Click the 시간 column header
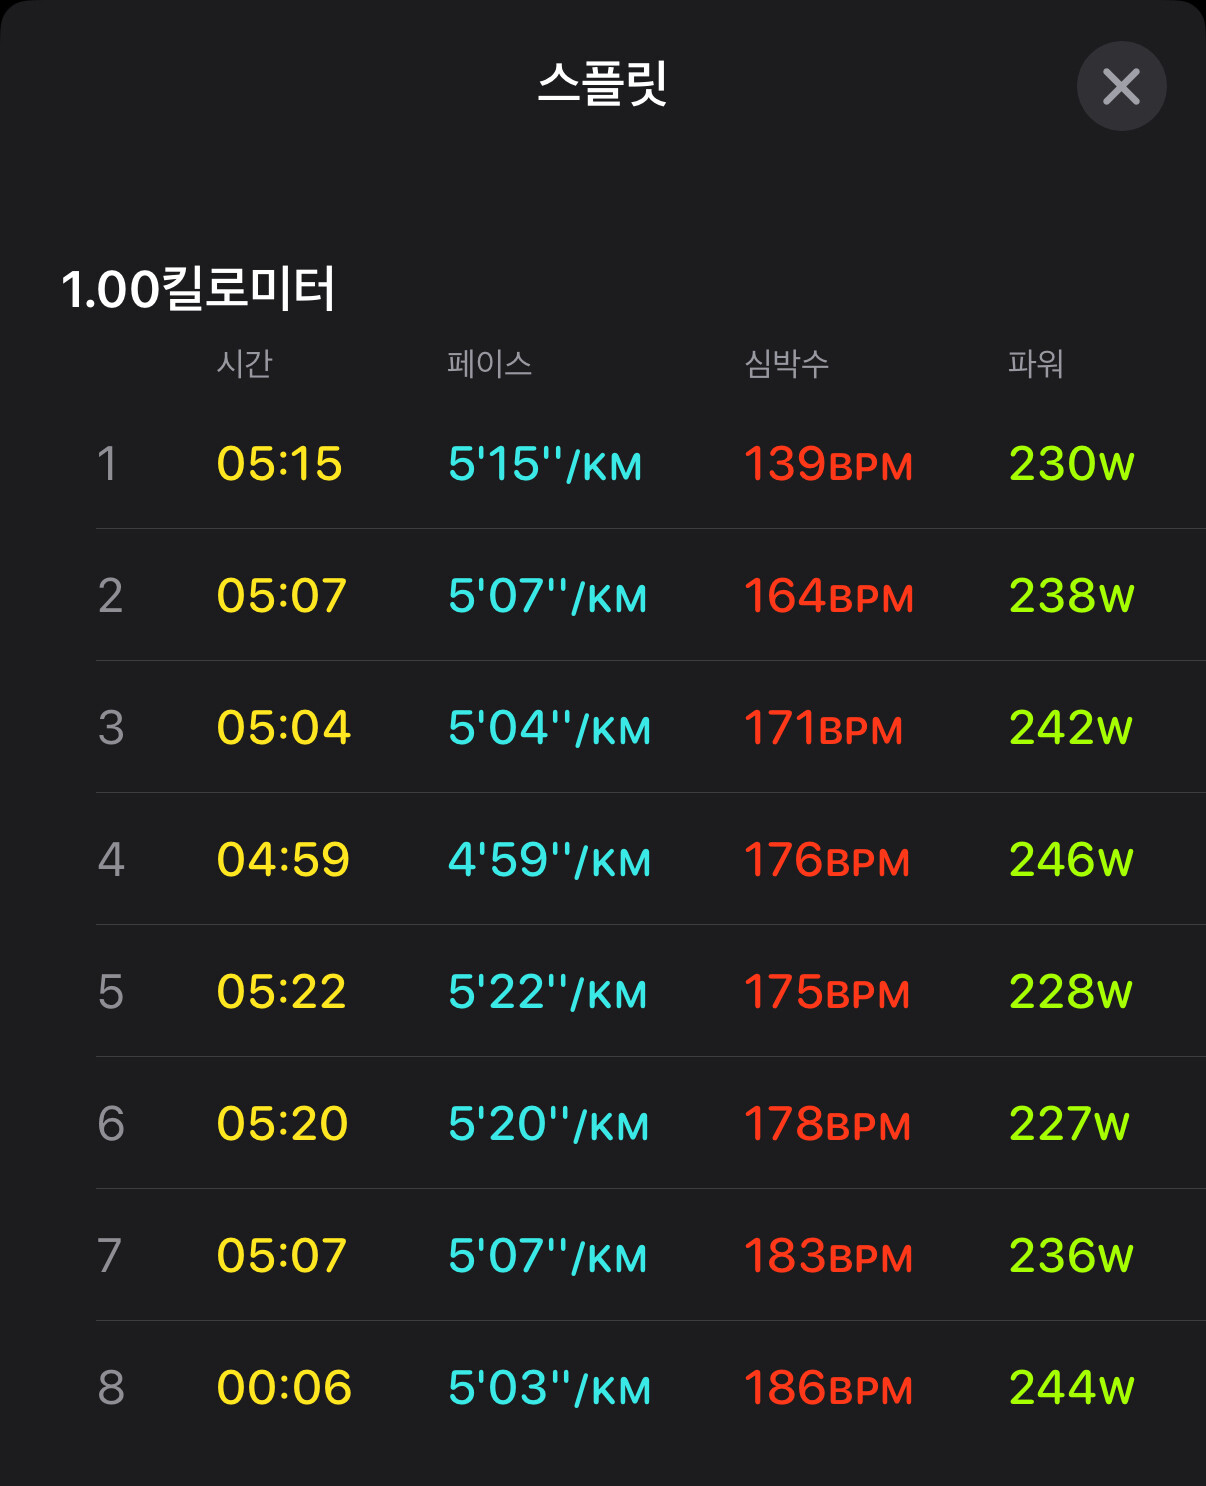 pyautogui.click(x=245, y=363)
